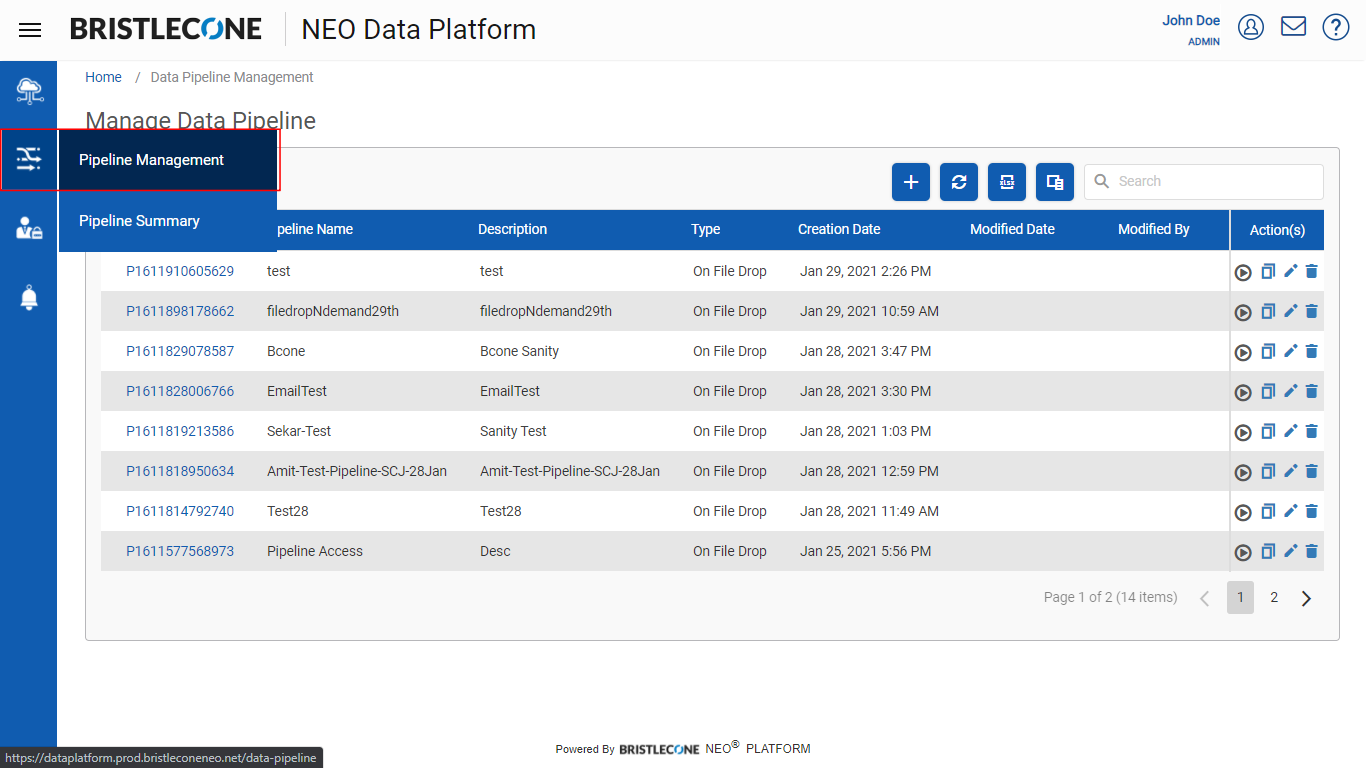
Task: Delete the Pipeline Access pipeline
Action: coord(1312,551)
